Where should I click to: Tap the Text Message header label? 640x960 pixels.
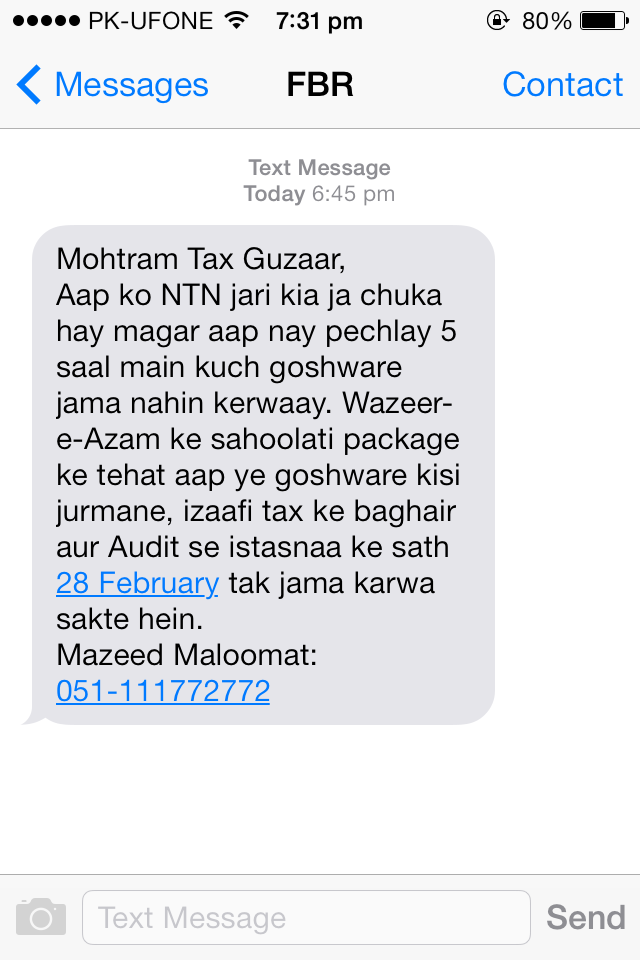(319, 167)
